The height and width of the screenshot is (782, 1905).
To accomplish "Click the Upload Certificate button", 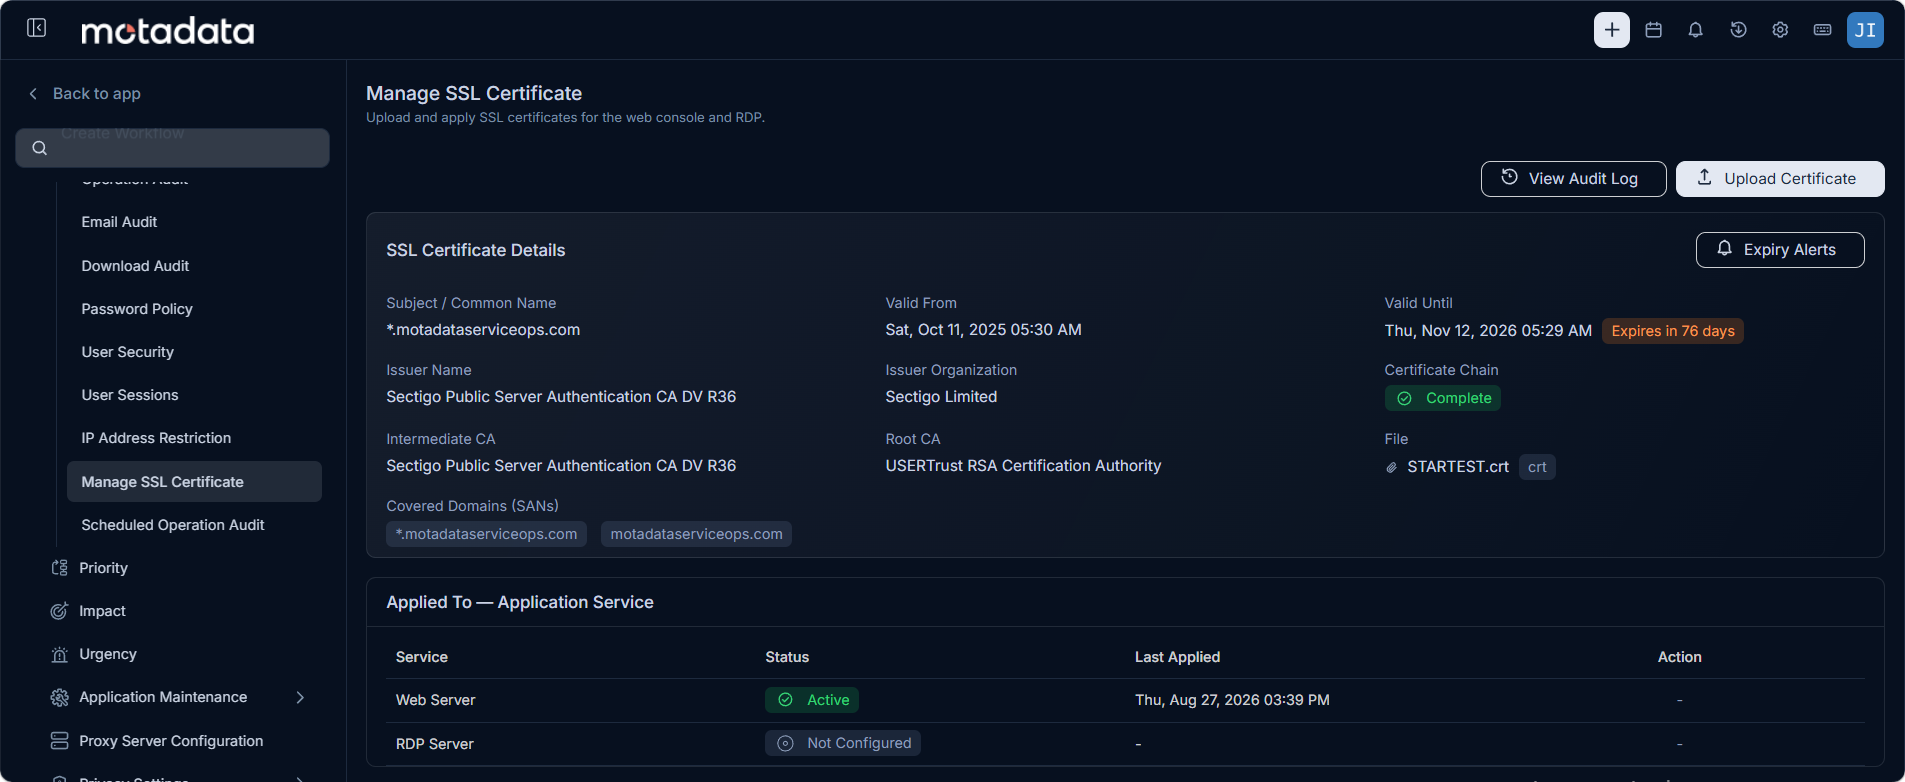I will (1780, 179).
